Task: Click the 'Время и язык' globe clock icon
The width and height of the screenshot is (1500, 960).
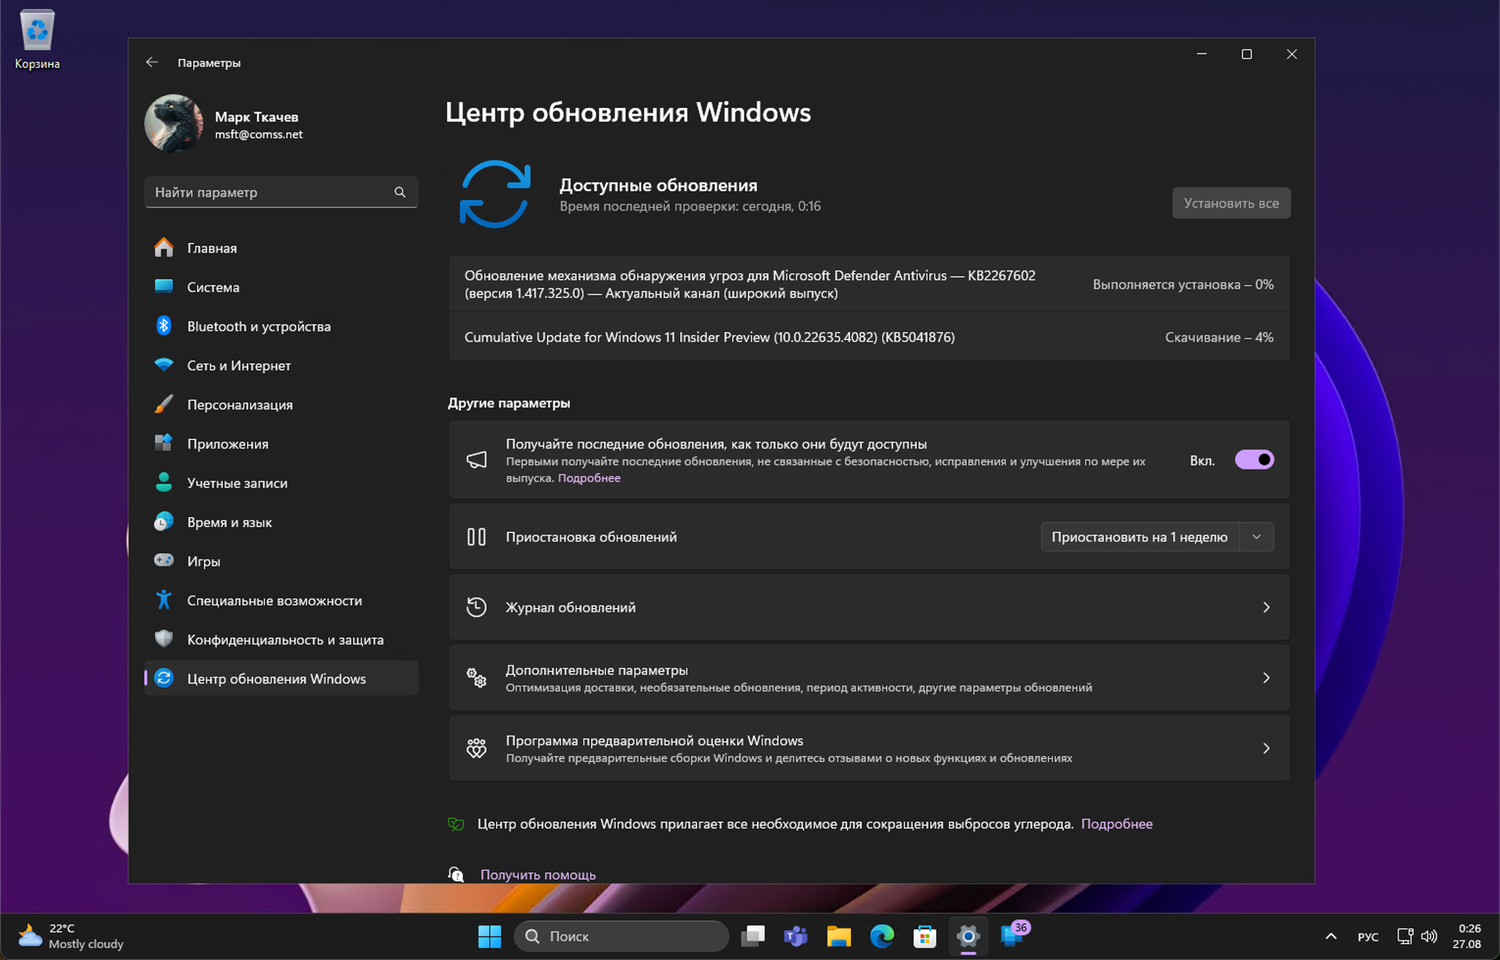Action: tap(164, 521)
